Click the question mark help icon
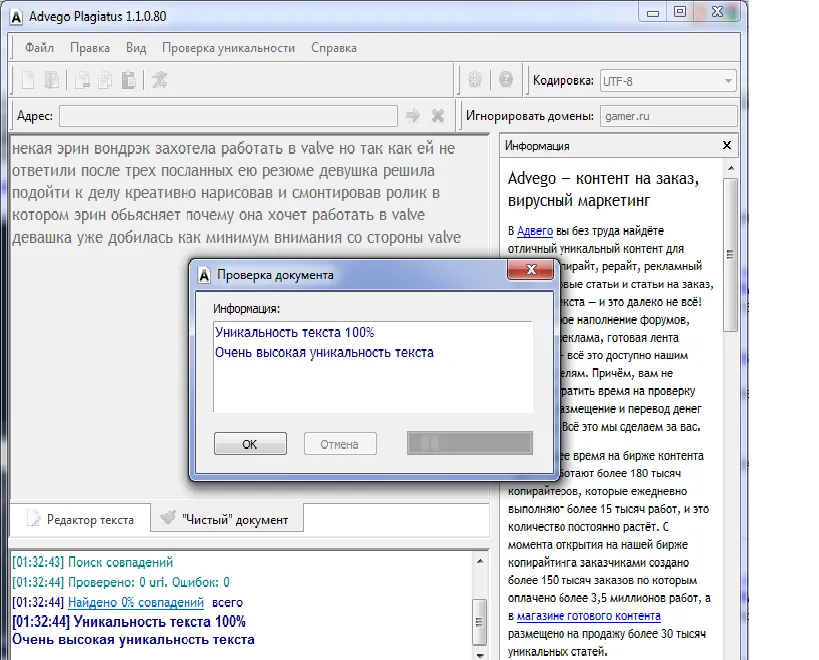This screenshot has height=660, width=819. 506,81
